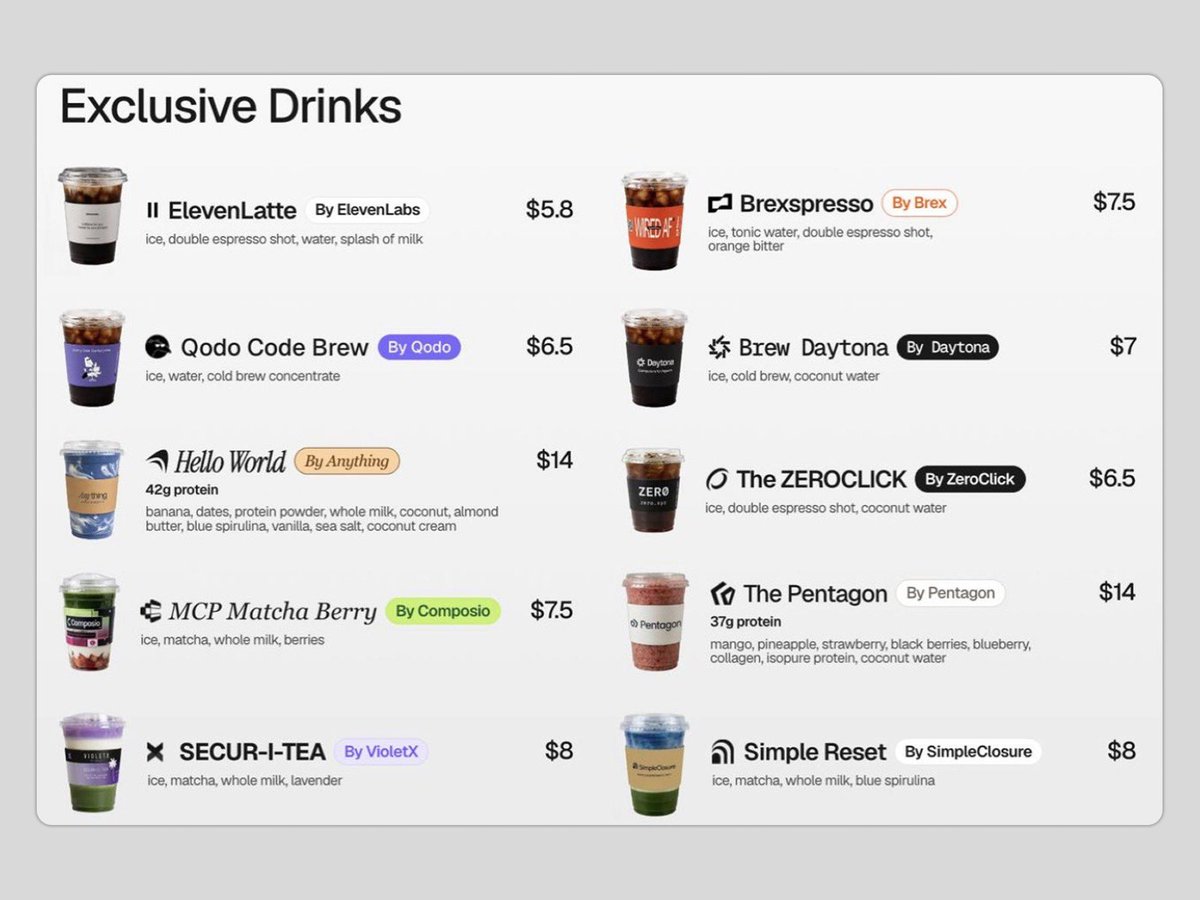Viewport: 1200px width, 900px height.
Task: Click the ZeroClick ring logo icon
Action: (x=717, y=480)
